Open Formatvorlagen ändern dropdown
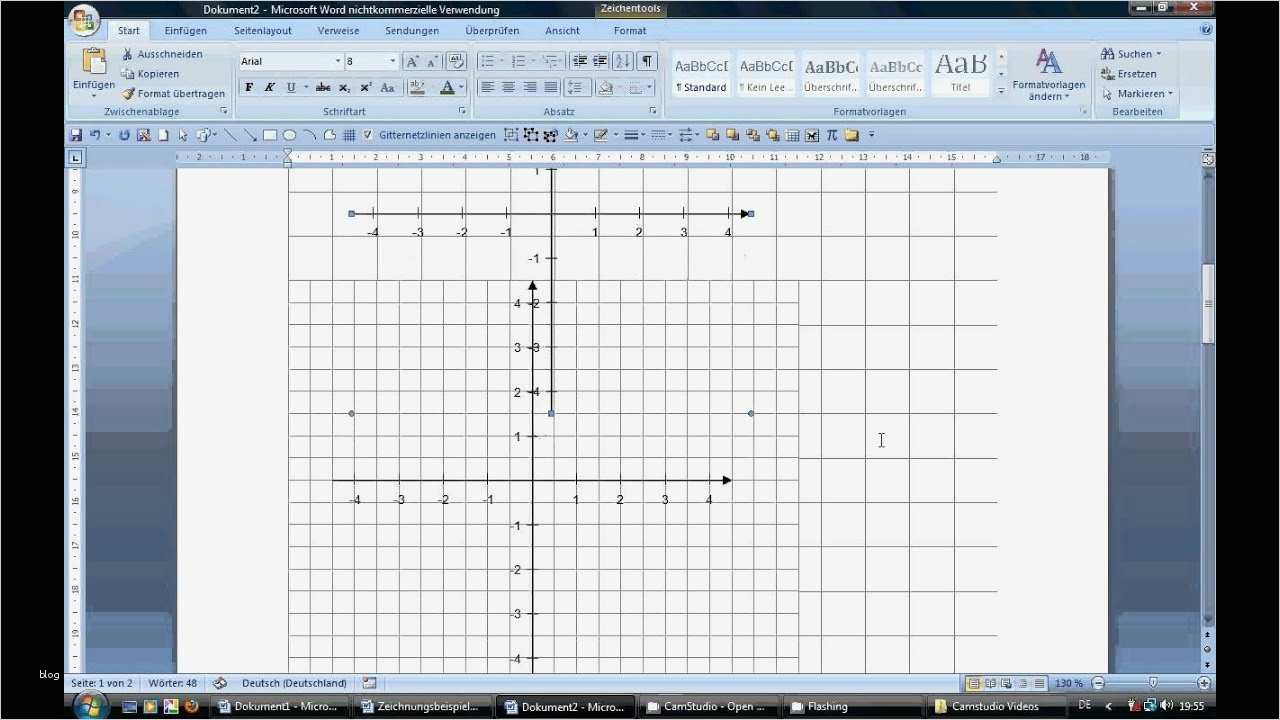This screenshot has height=720, width=1280. coord(1048,75)
